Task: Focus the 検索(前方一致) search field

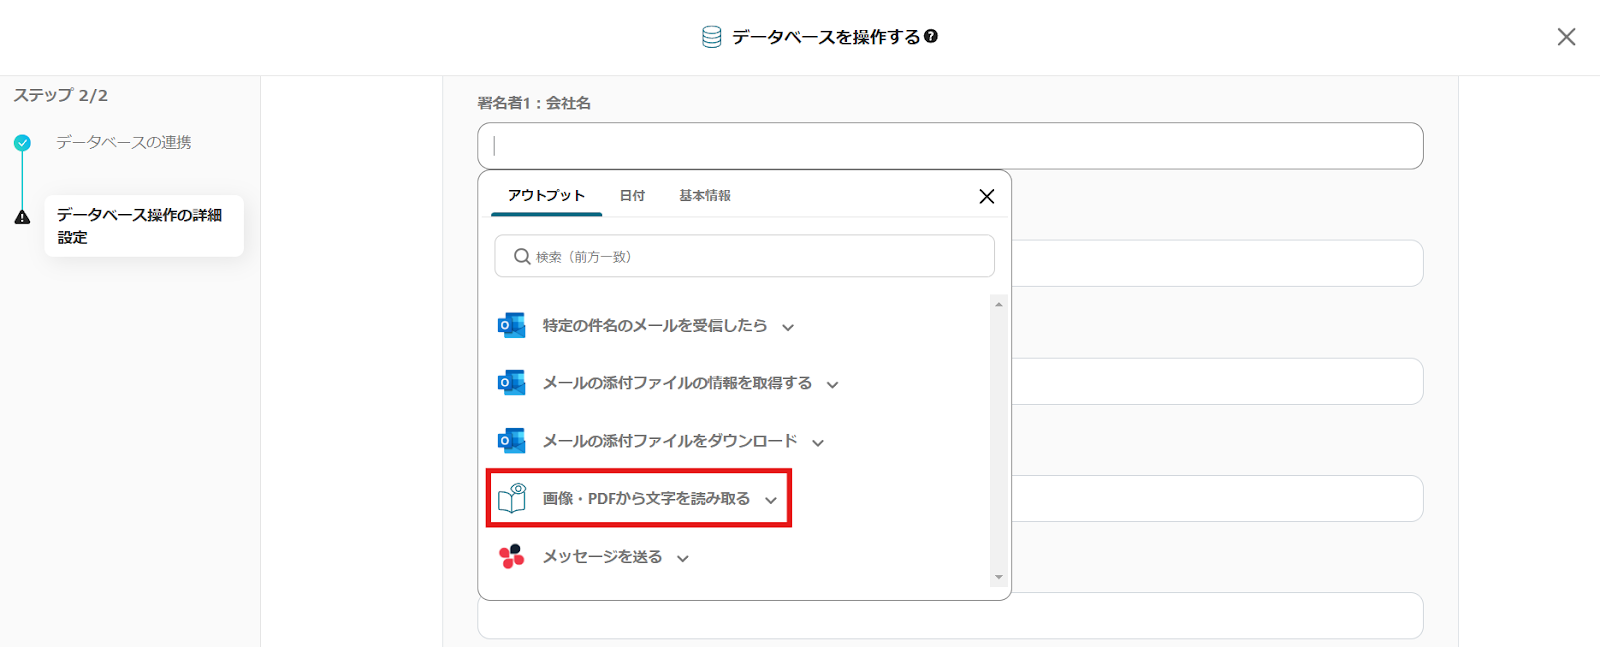Action: 744,256
